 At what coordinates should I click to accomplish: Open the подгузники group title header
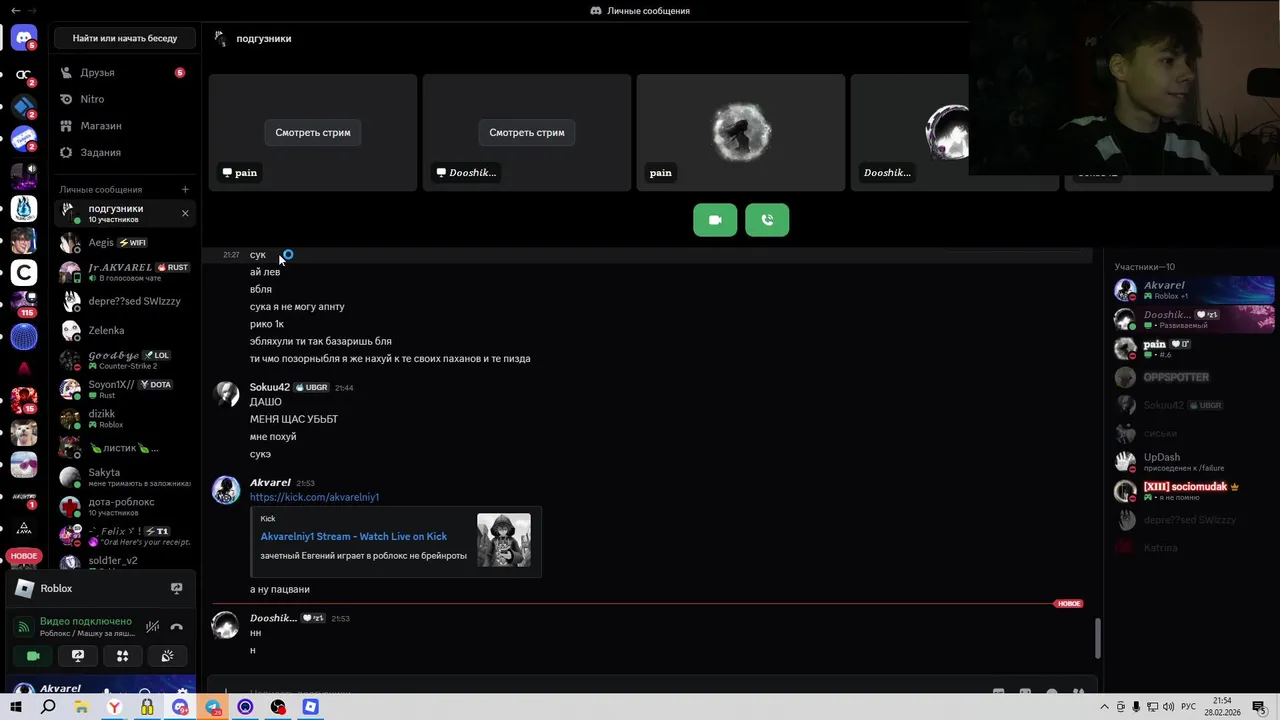click(x=264, y=38)
